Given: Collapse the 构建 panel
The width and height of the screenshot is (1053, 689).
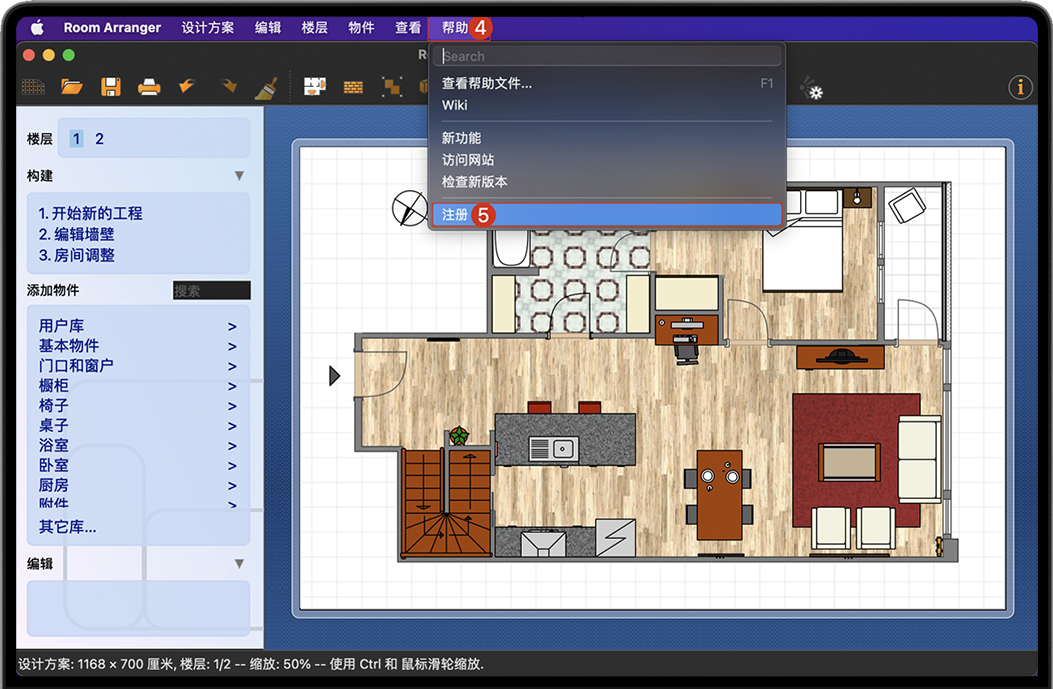Looking at the screenshot, I should coord(238,176).
